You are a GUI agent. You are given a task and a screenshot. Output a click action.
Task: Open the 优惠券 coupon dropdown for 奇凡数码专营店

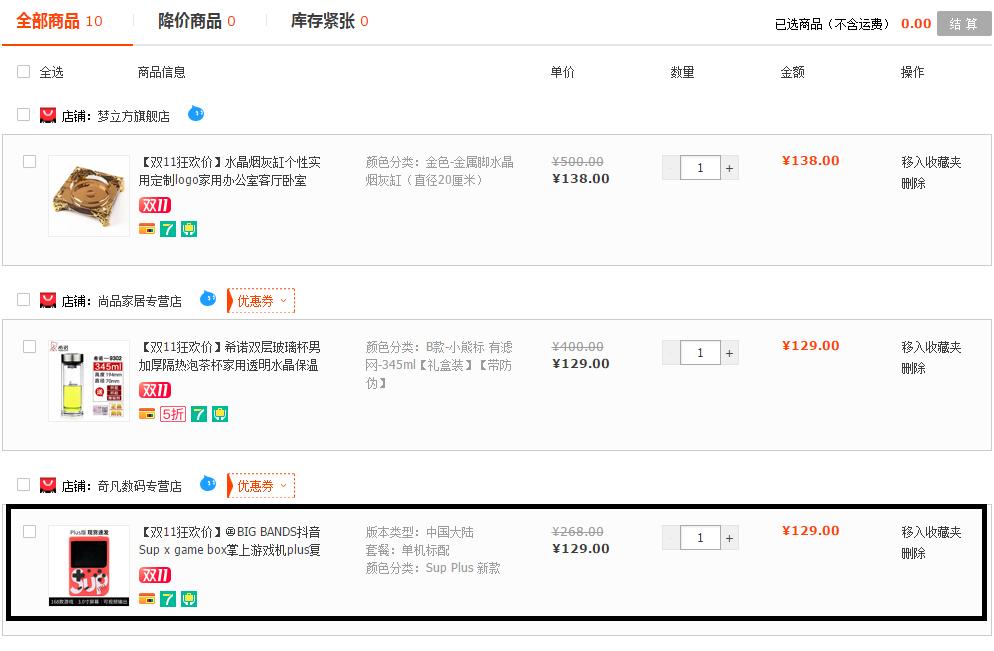coord(259,485)
